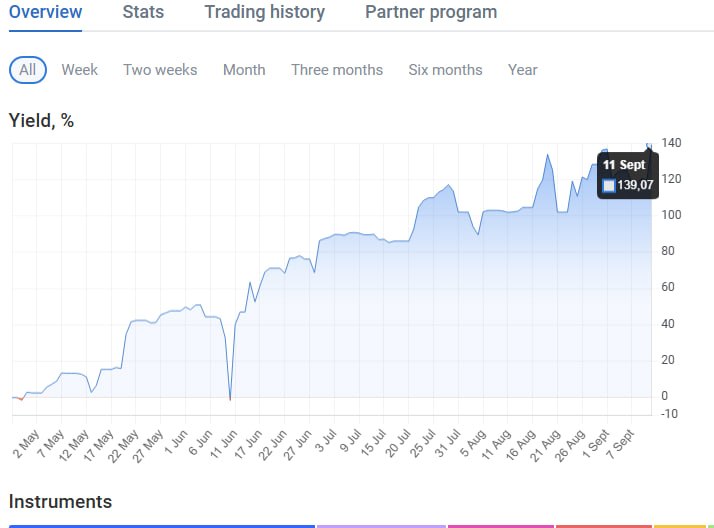This screenshot has height=528, width=714.
Task: Open the Stats tab
Action: 143,12
